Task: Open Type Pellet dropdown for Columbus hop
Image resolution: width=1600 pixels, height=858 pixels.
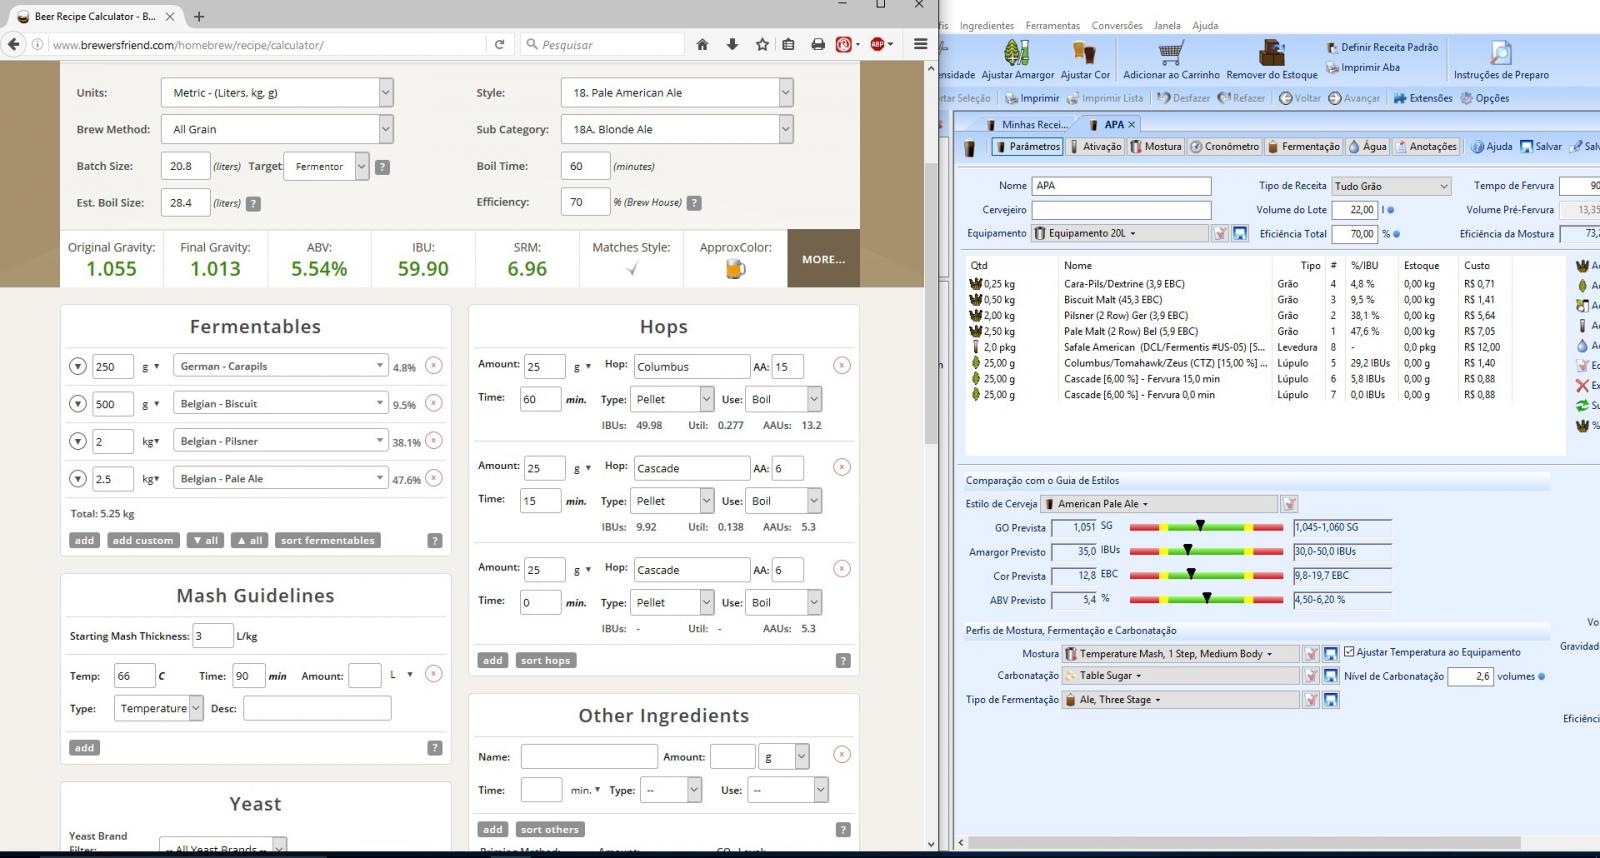Action: tap(670, 399)
